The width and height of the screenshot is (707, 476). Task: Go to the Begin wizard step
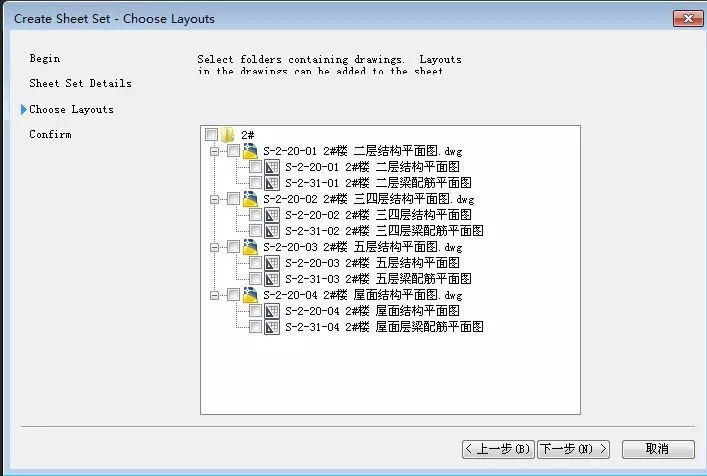(x=45, y=59)
